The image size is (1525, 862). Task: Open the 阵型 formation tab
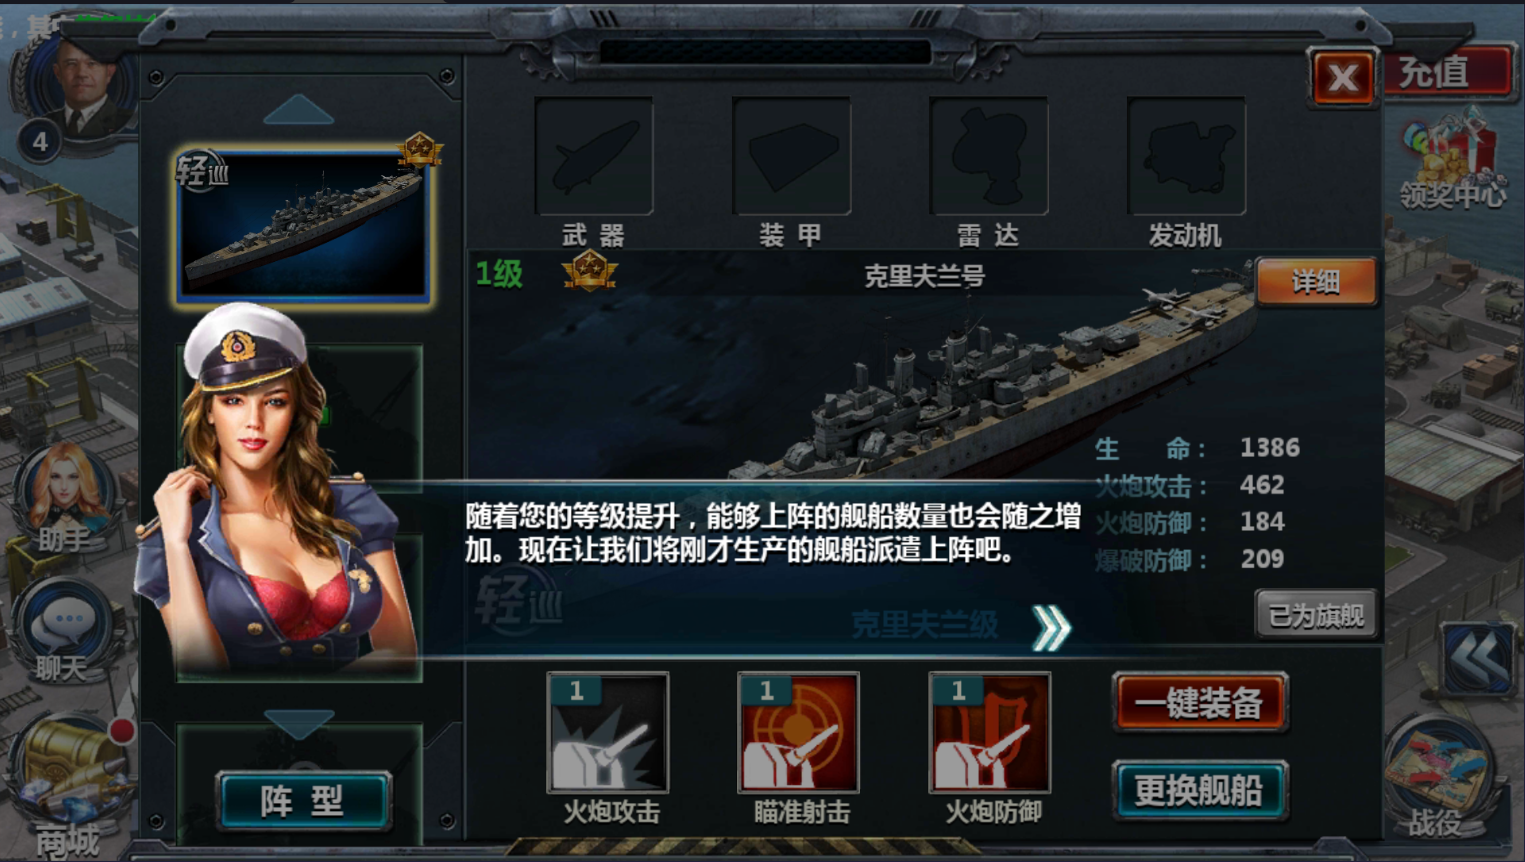coord(303,800)
